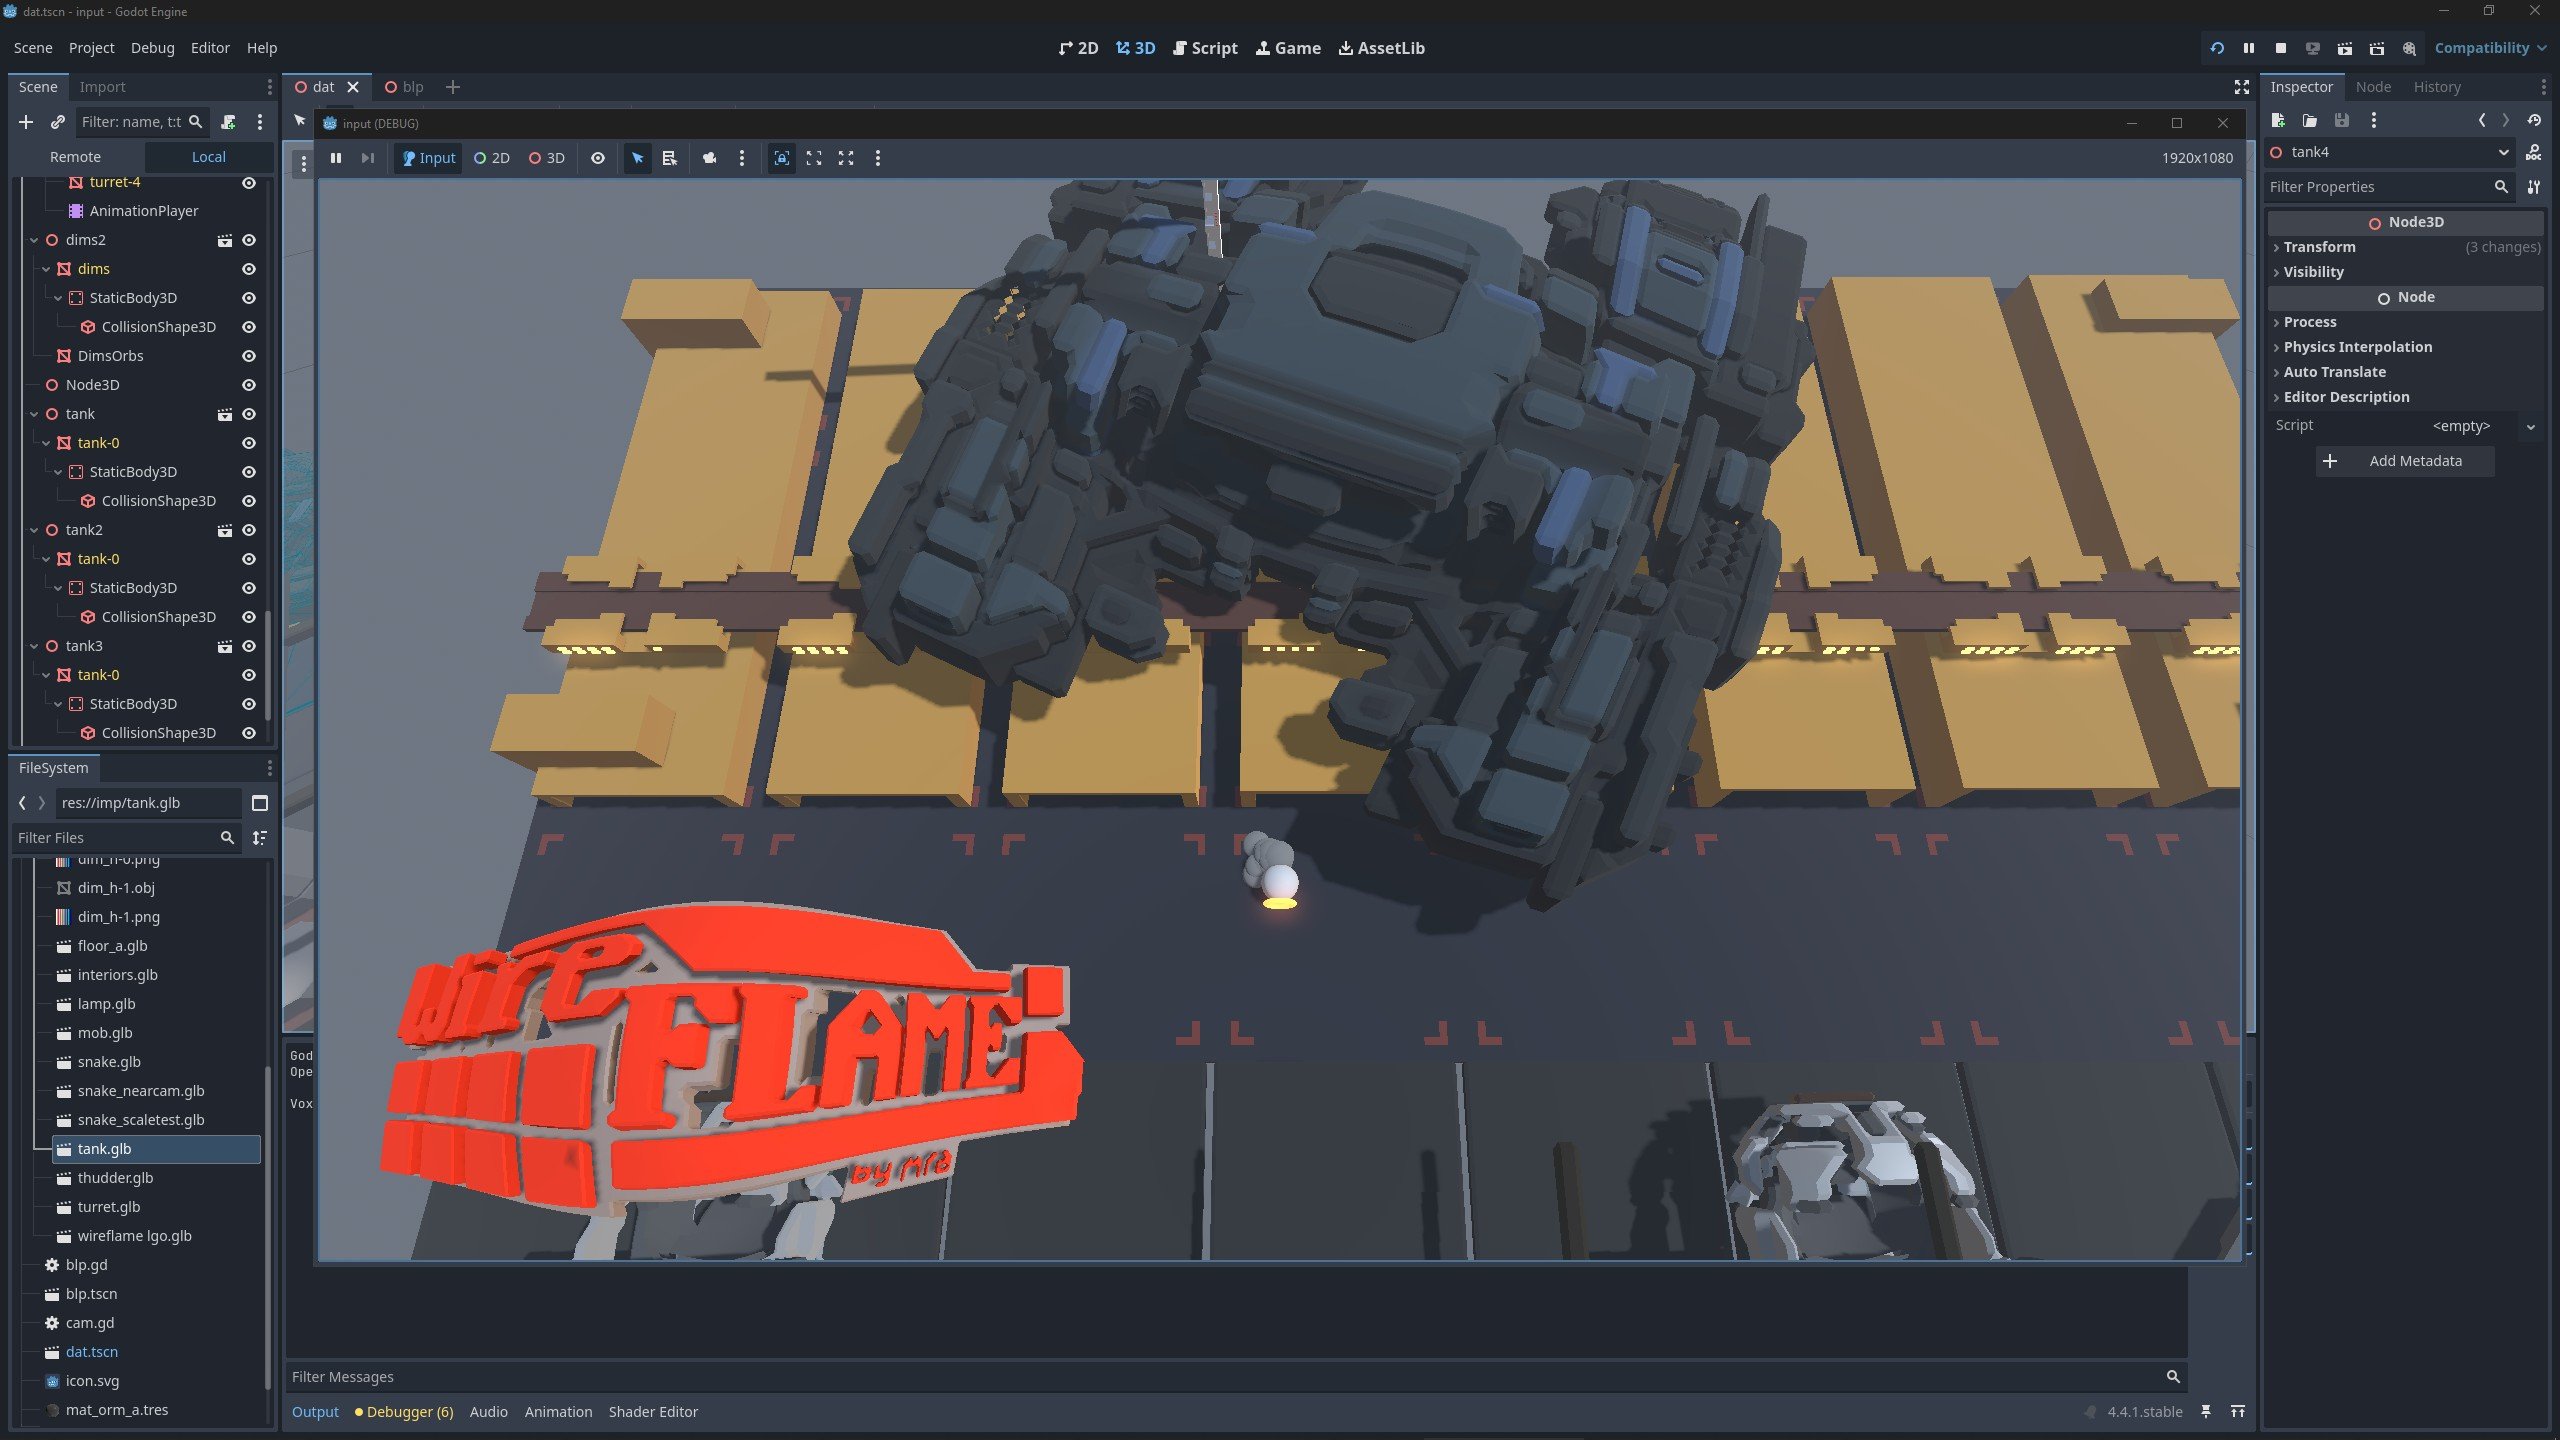Reload the running project
This screenshot has width=2560, height=1440.
coord(2216,48)
